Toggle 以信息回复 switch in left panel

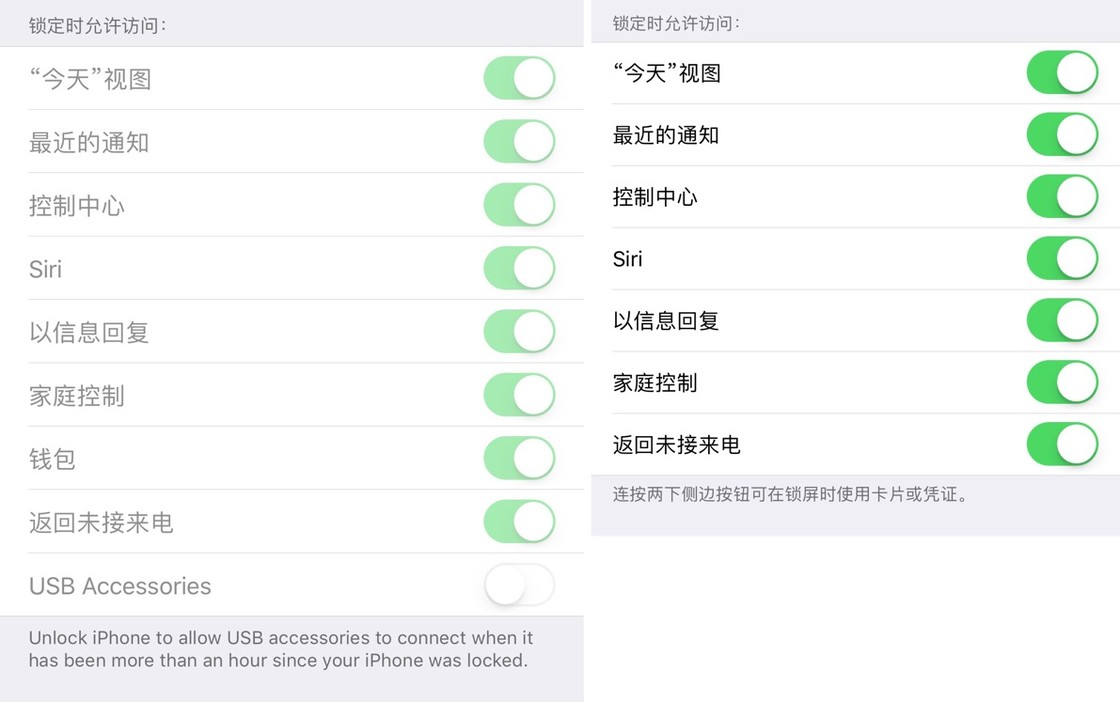[x=519, y=332]
